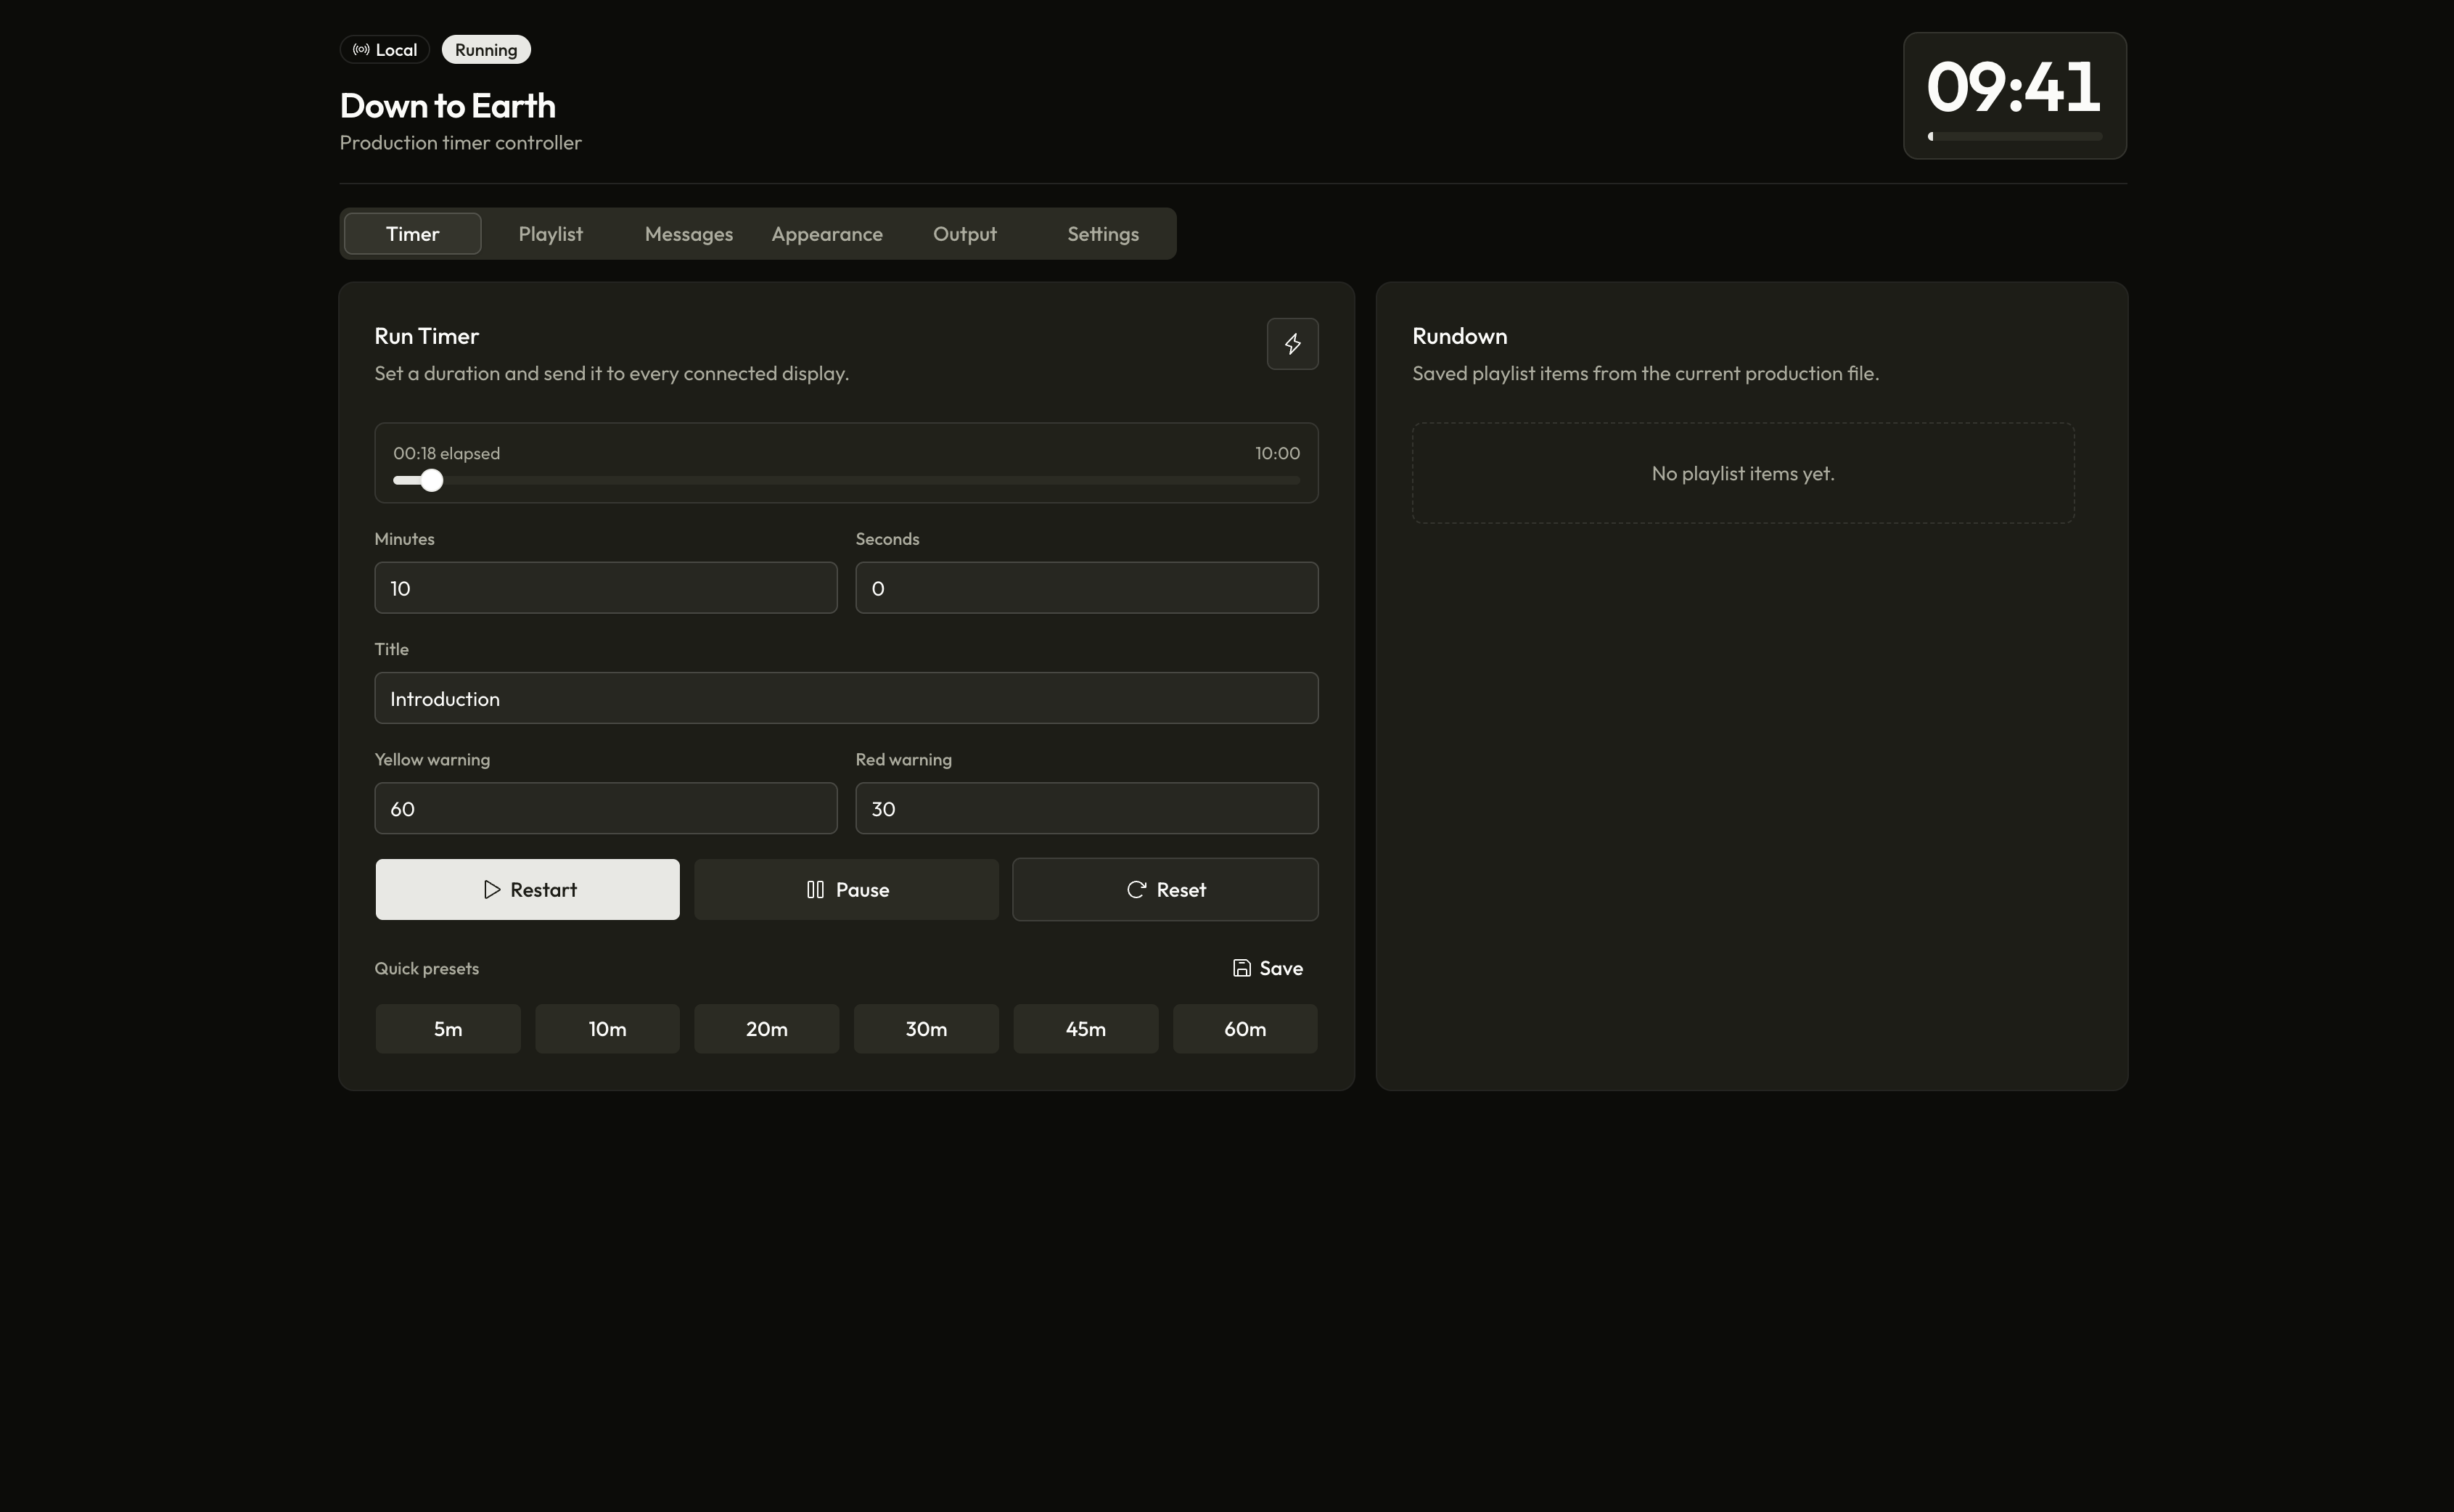The width and height of the screenshot is (2454, 1512).
Task: Click the lightning bolt icon in Run Timer
Action: point(1291,344)
